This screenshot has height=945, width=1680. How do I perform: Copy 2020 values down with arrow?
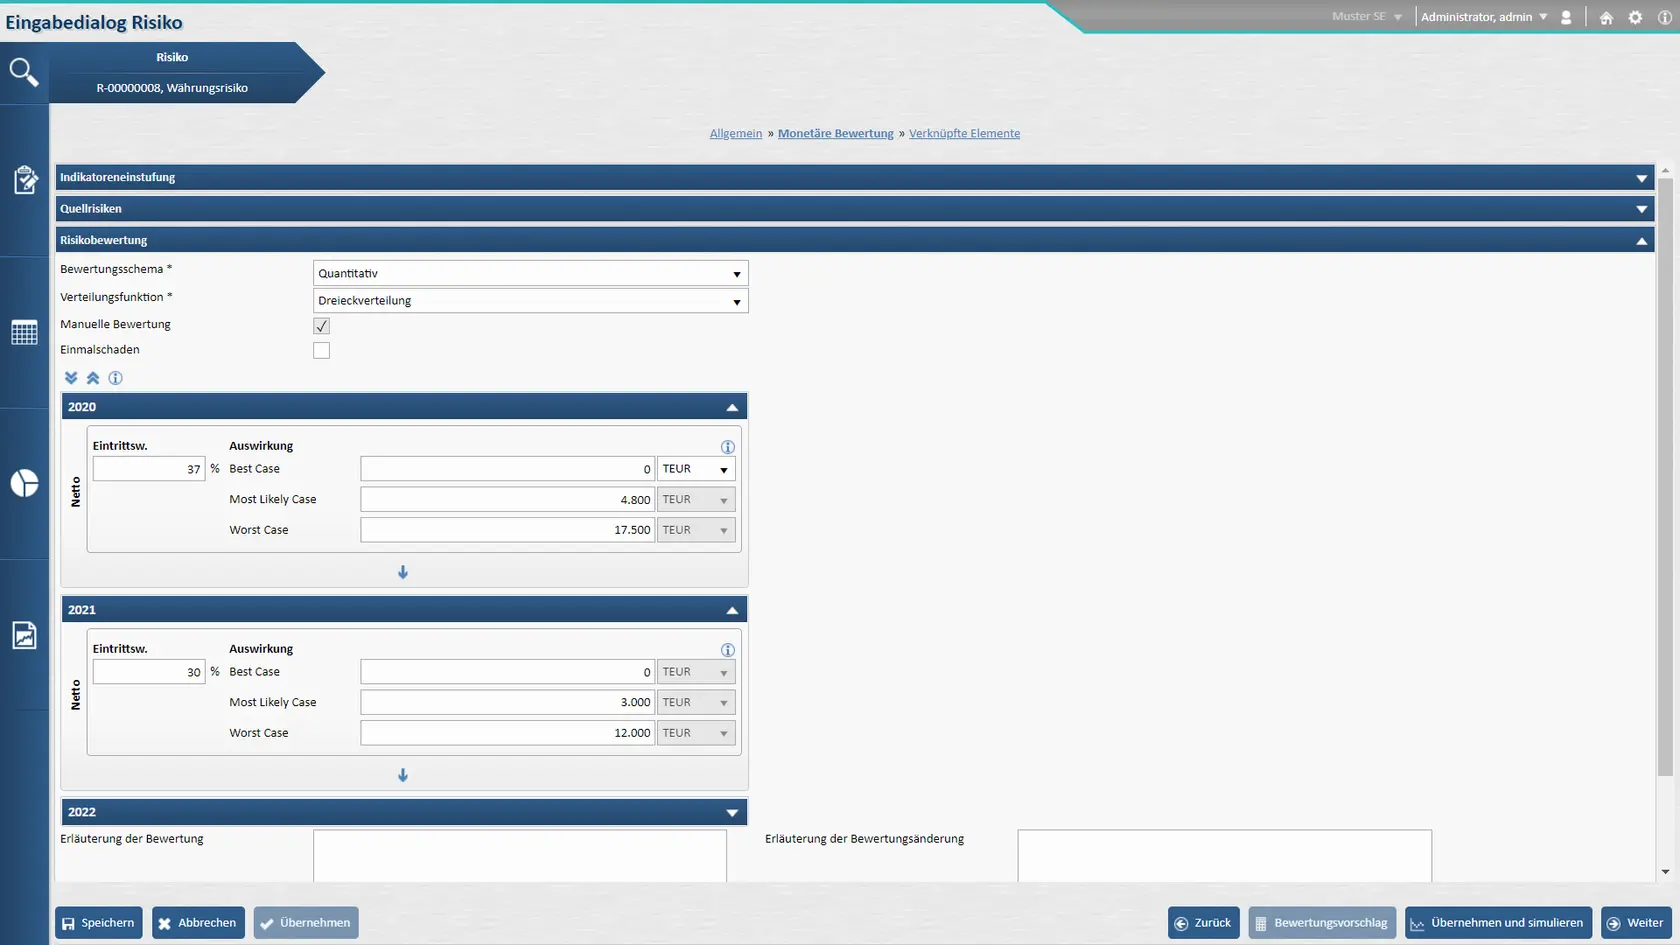pos(403,573)
